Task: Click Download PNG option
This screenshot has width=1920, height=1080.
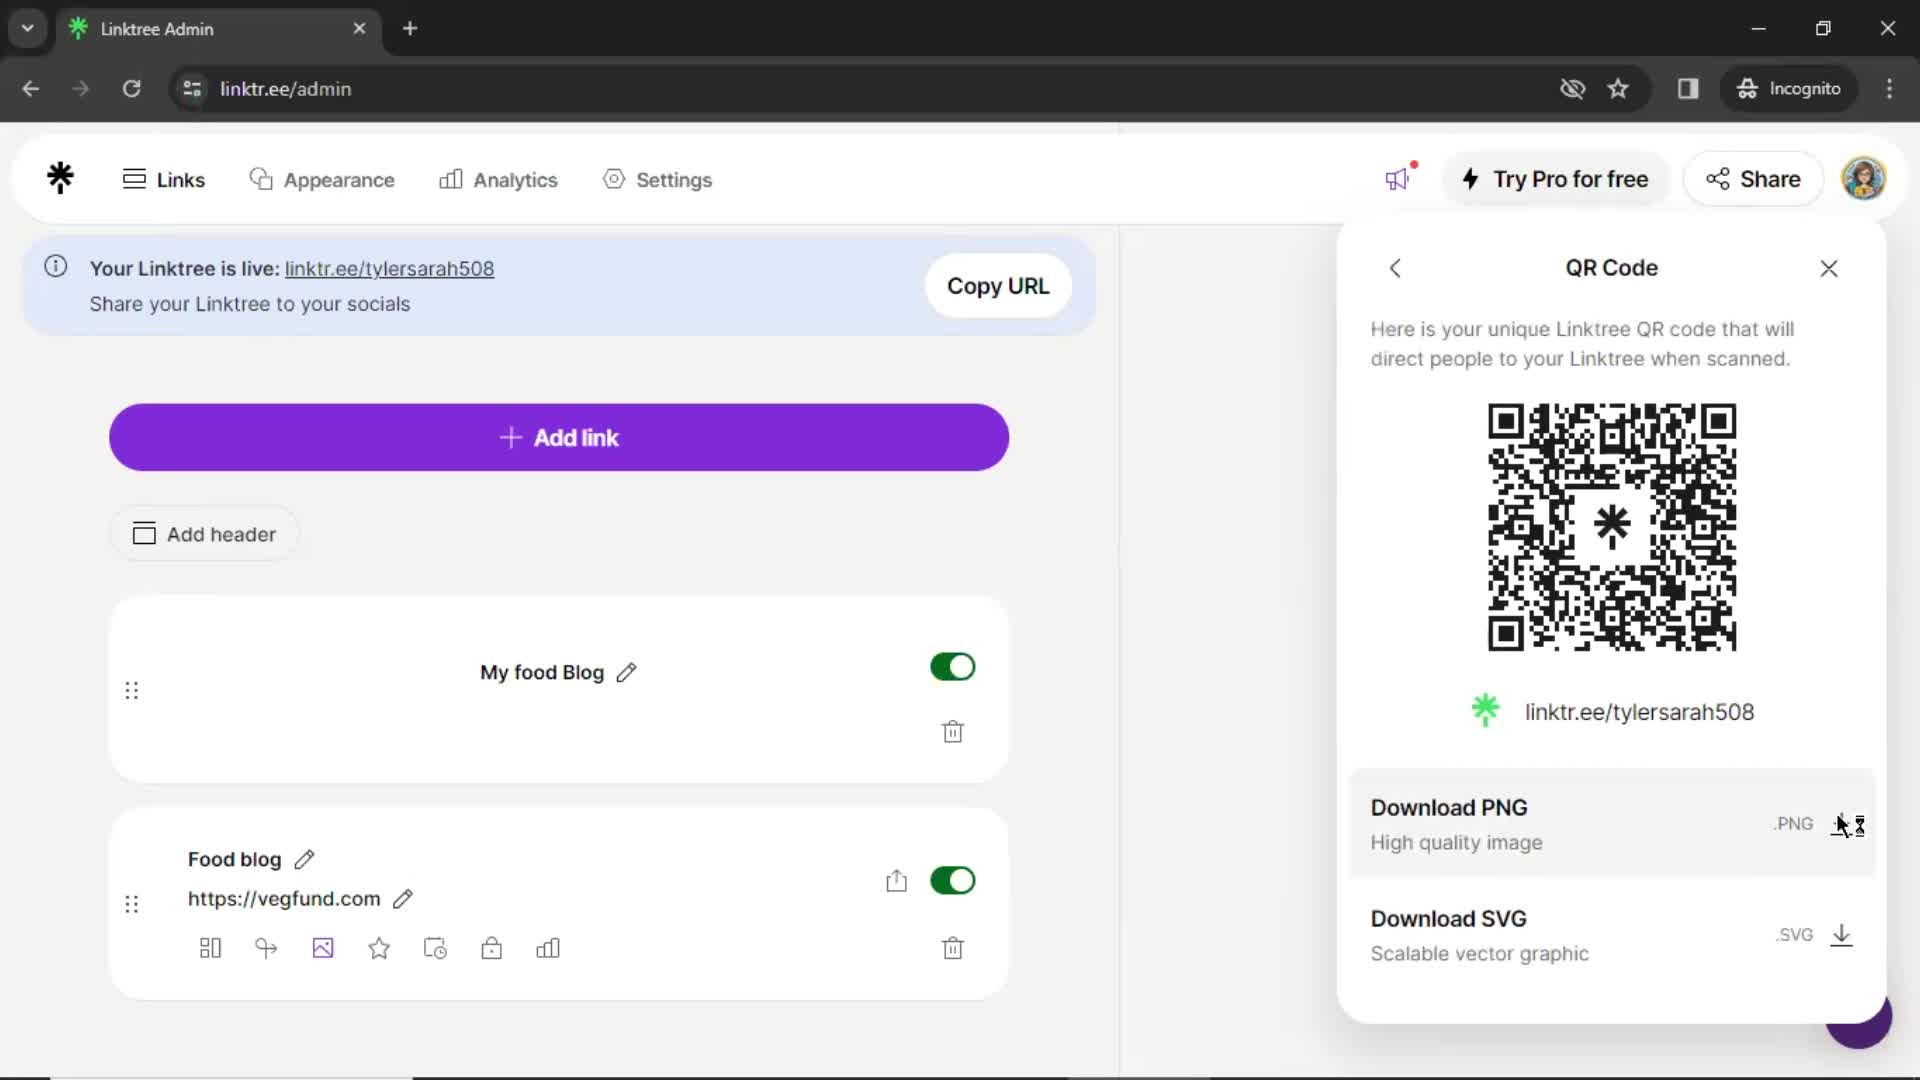Action: point(1612,824)
